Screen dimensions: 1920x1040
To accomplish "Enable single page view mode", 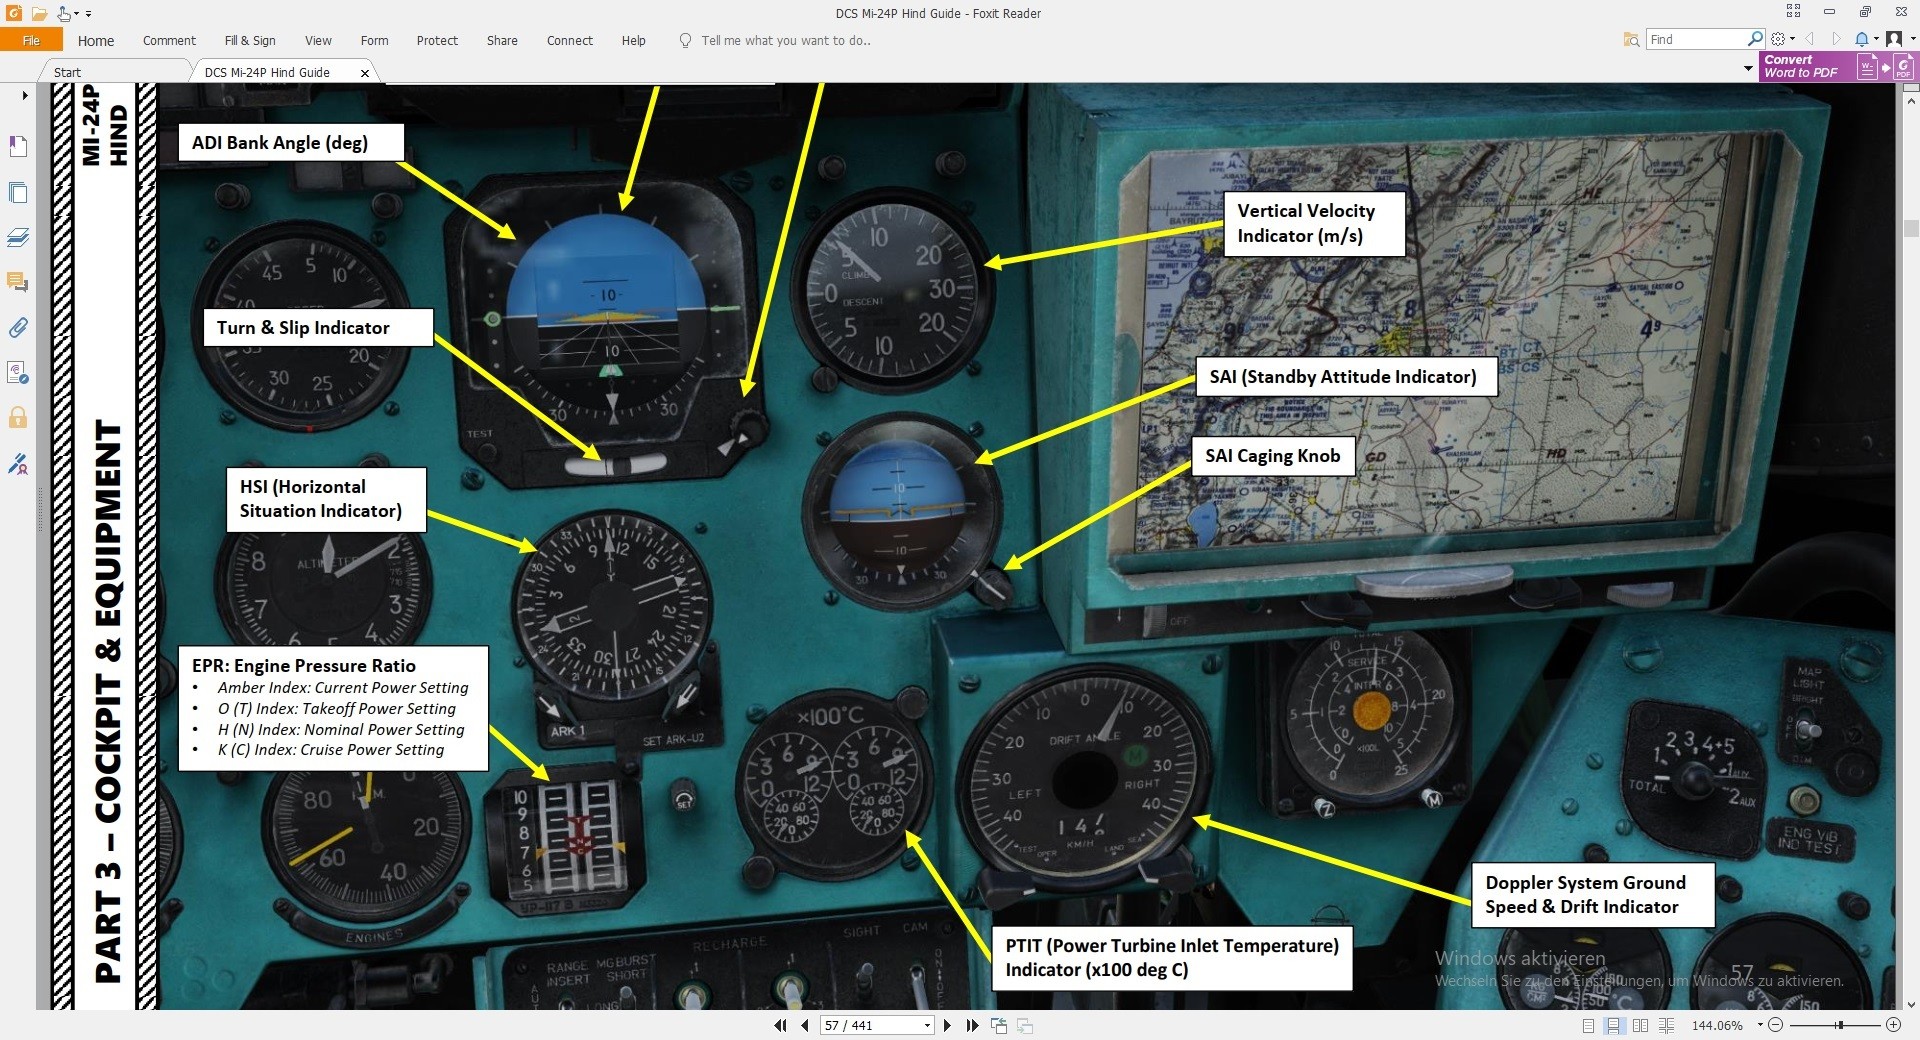I will [1589, 1025].
